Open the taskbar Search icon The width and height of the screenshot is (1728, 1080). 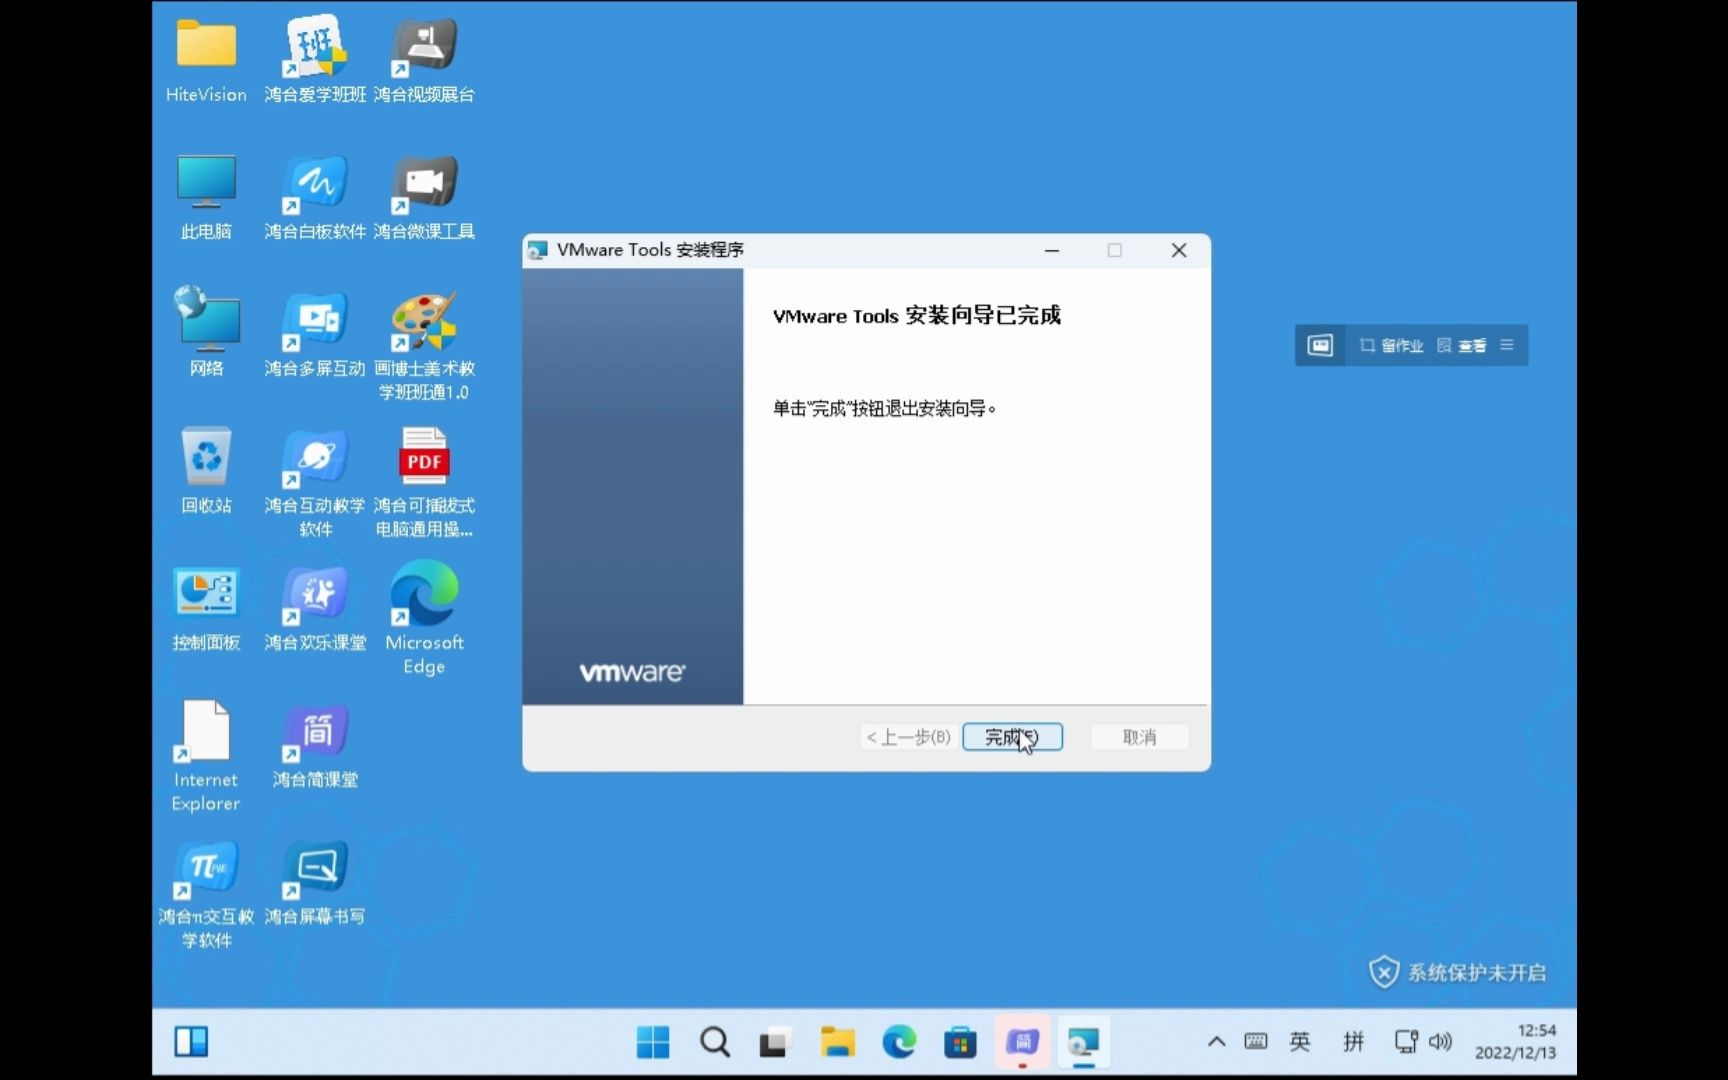[x=715, y=1042]
